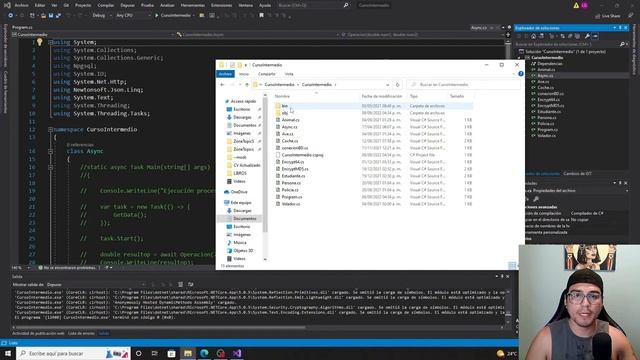The height and width of the screenshot is (360, 640).
Task: Click the bookmark icon in Visual Studio toolbar
Action: 262,16
